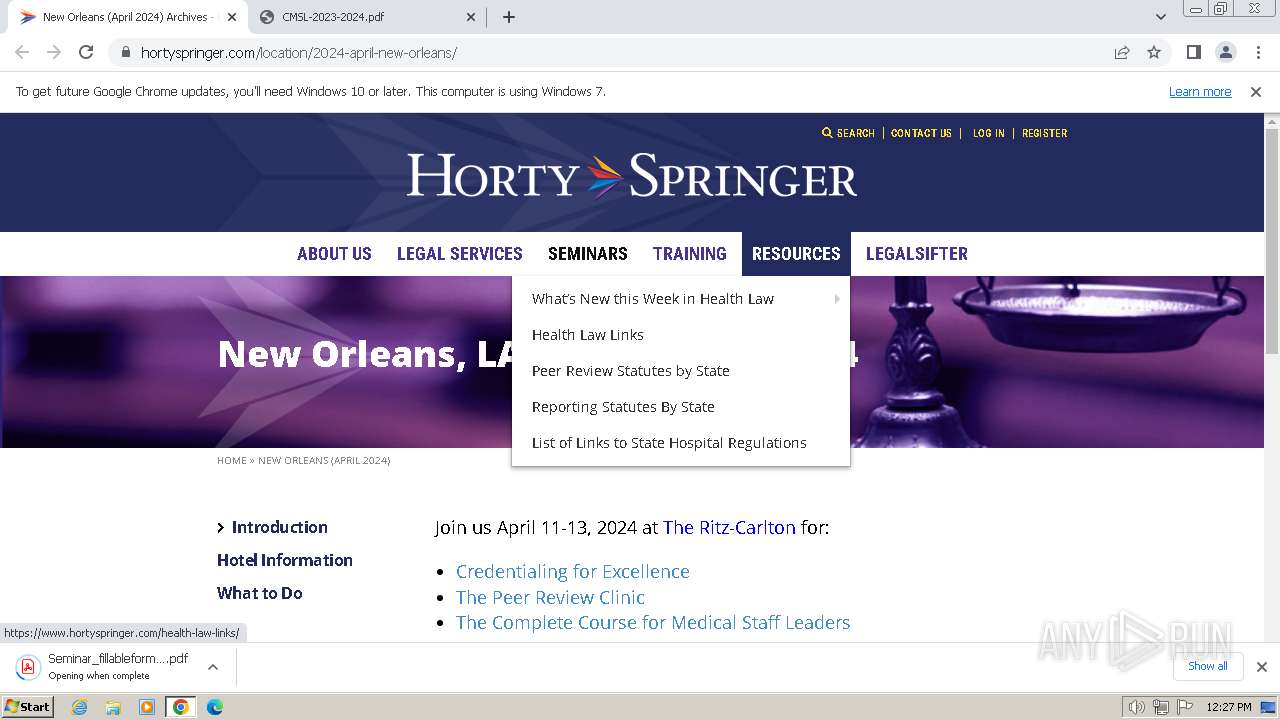Viewport: 1280px width, 720px height.
Task: Open Credentialing for Excellence link
Action: (573, 572)
